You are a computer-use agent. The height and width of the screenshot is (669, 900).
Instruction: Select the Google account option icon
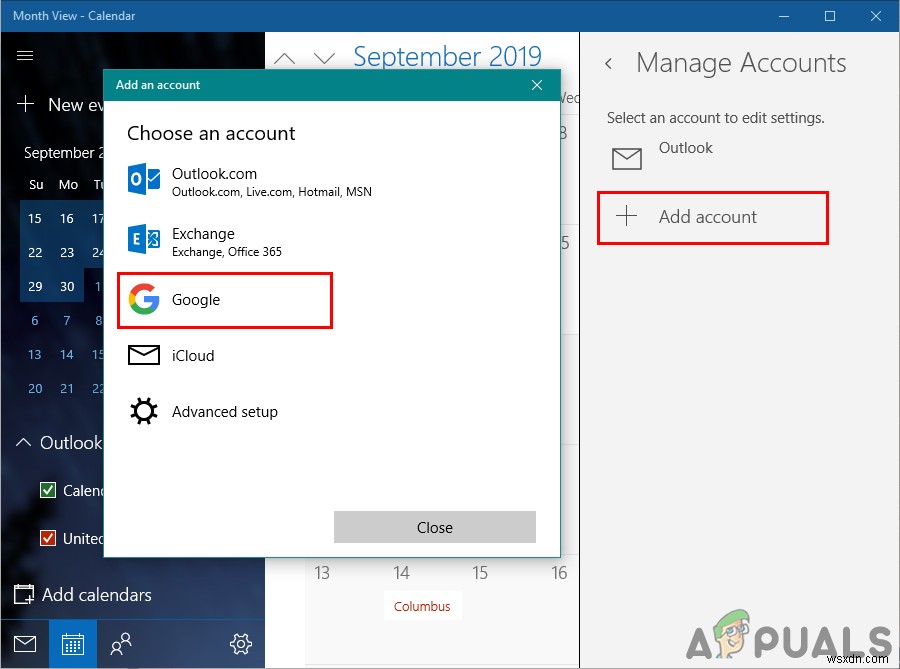144,300
